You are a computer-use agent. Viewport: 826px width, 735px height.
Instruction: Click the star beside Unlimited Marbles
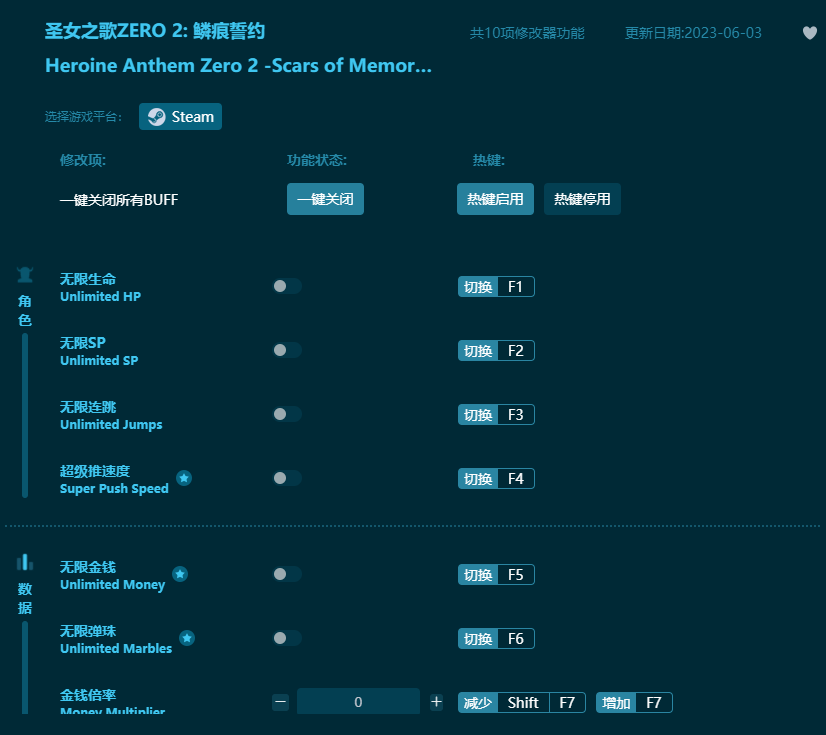188,638
